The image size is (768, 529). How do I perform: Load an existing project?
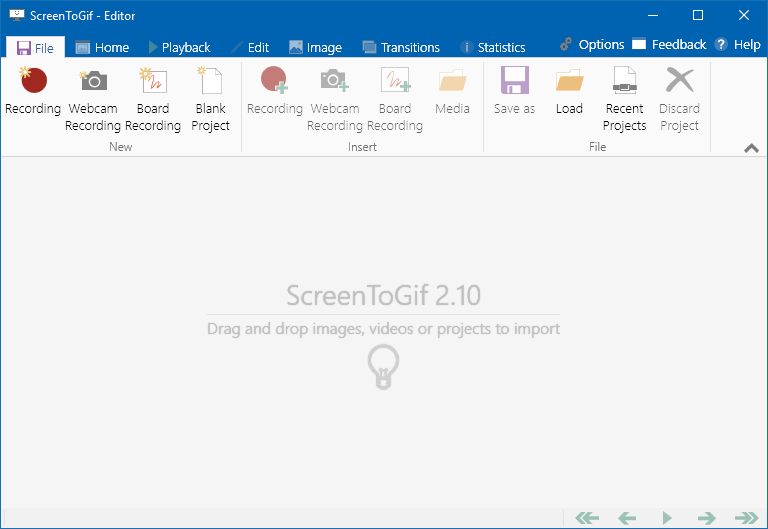(x=569, y=92)
